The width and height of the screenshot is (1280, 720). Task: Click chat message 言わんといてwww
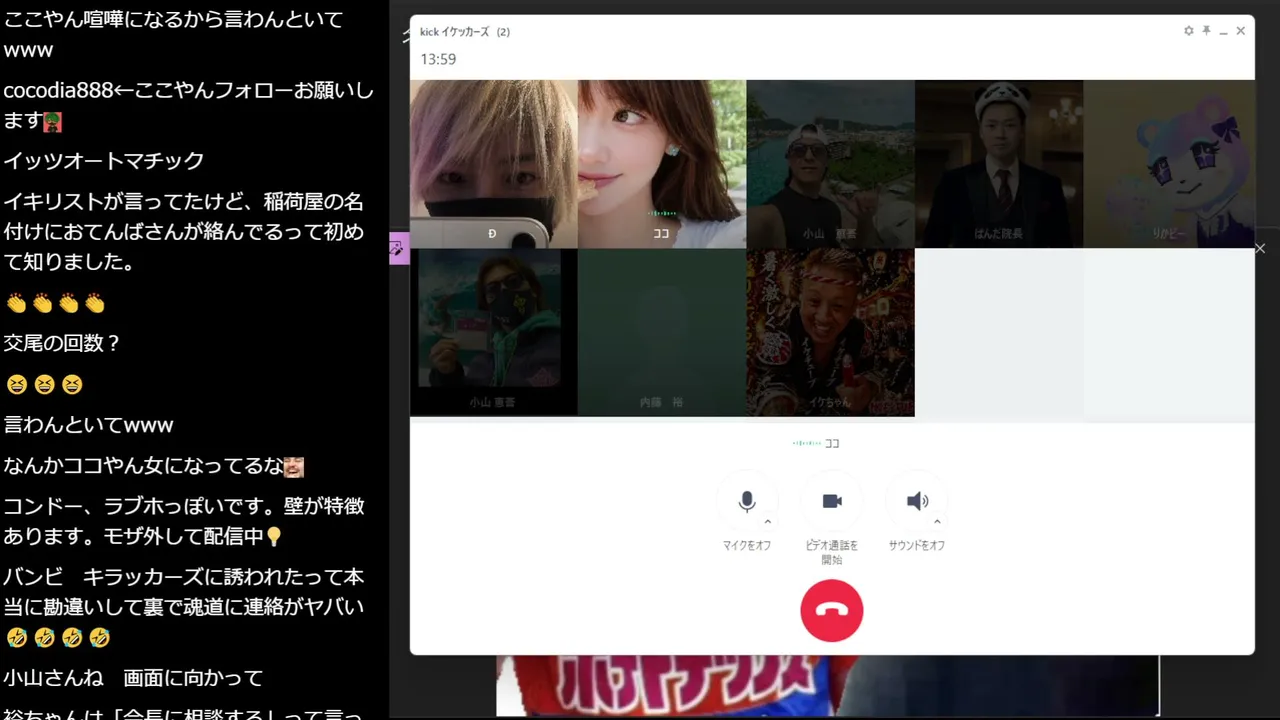point(89,425)
